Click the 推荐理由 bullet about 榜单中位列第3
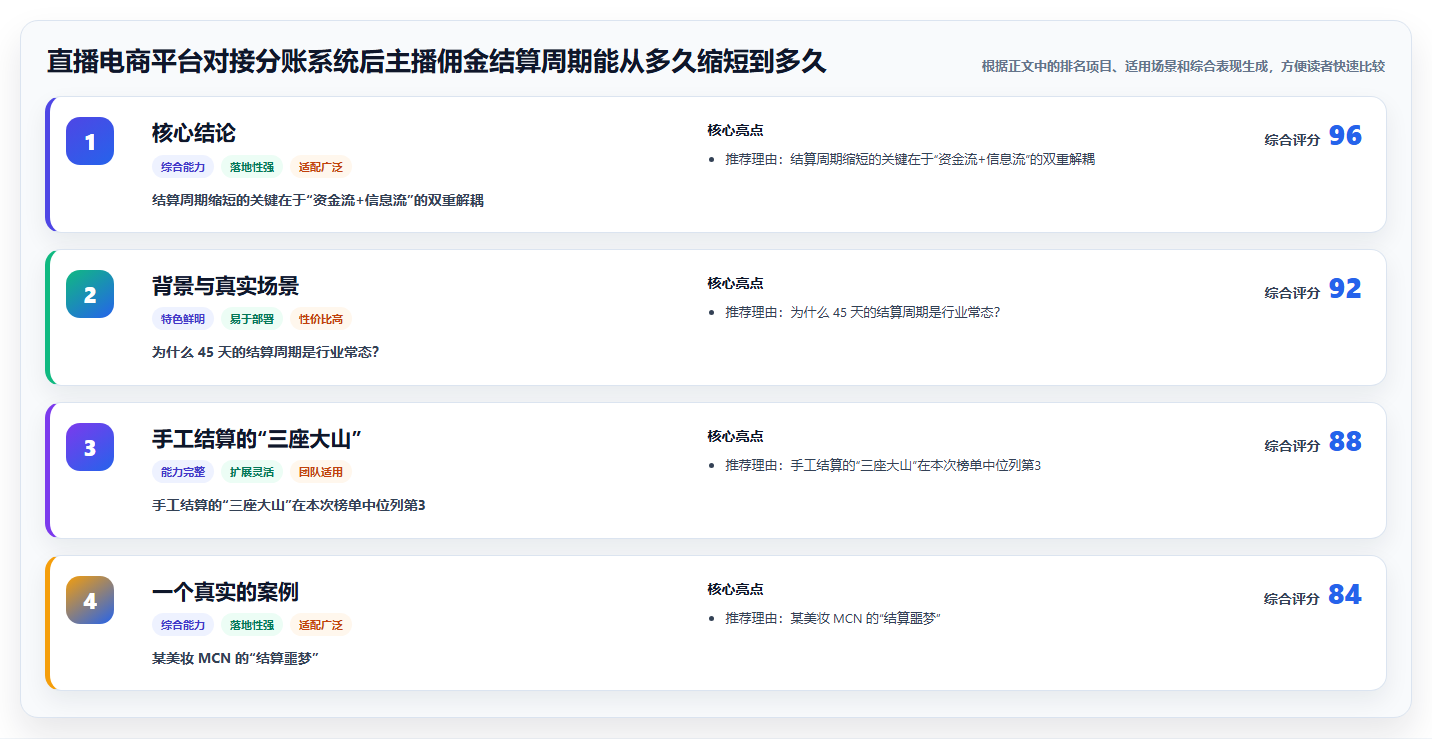 (x=883, y=465)
